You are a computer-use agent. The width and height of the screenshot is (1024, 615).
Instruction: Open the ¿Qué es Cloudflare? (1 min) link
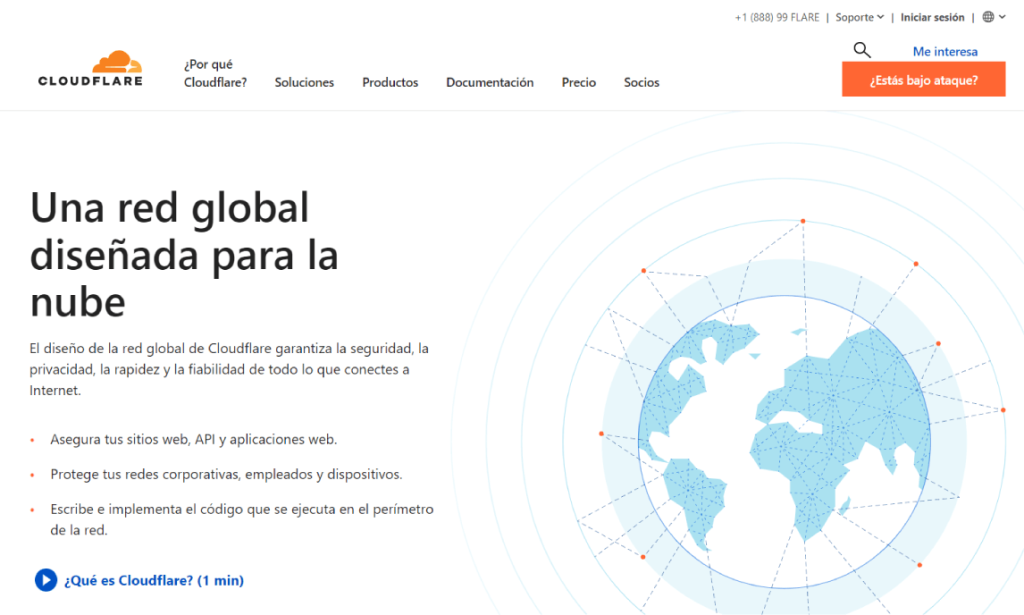(x=154, y=580)
